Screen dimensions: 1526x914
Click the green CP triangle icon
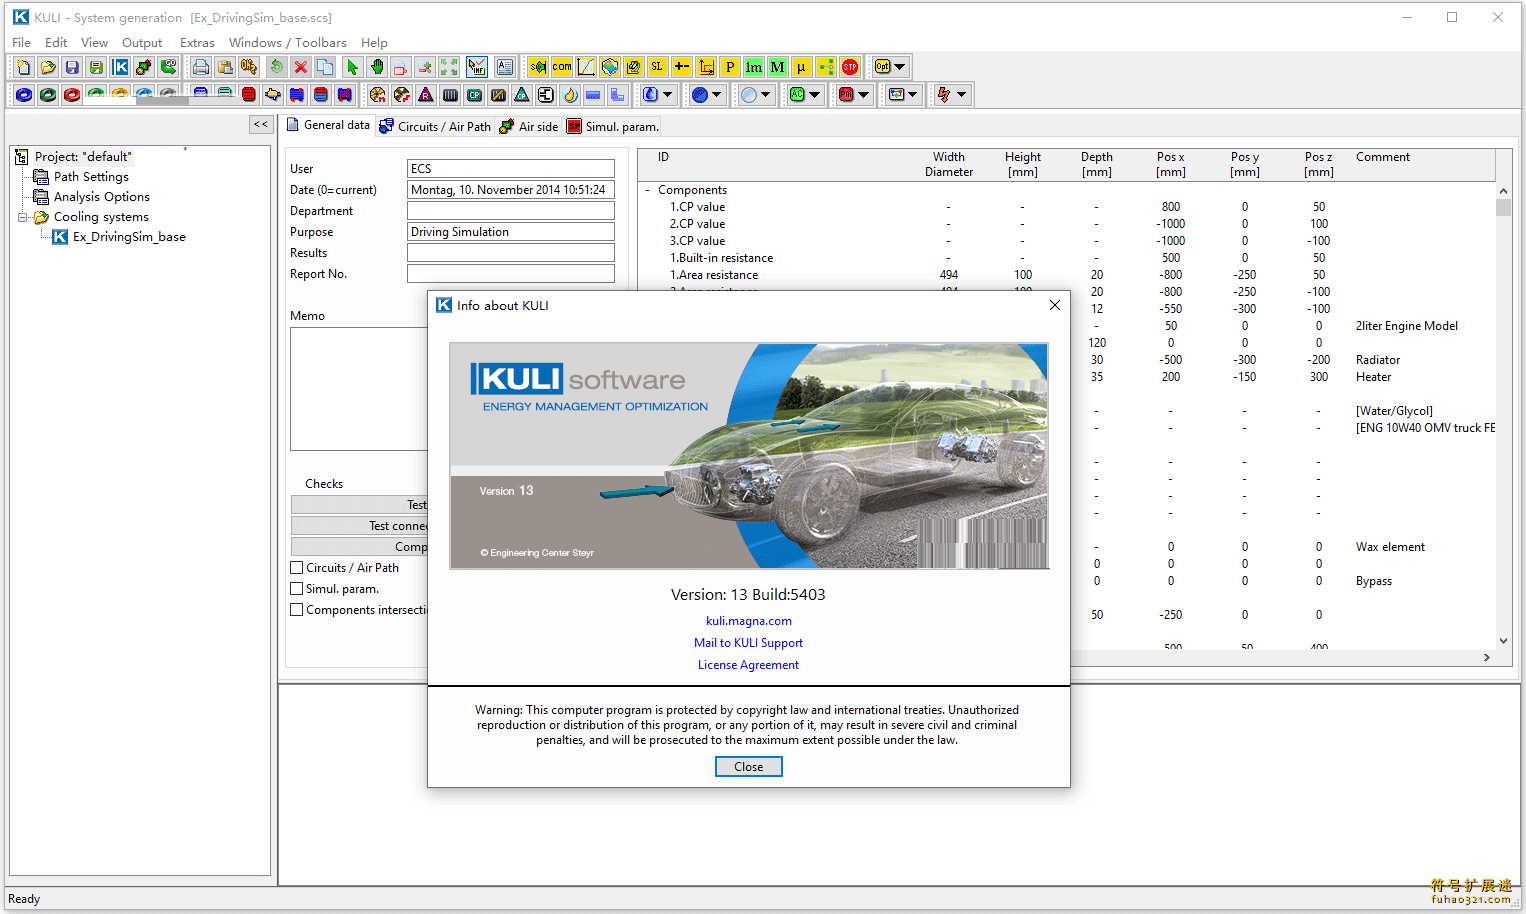(522, 95)
